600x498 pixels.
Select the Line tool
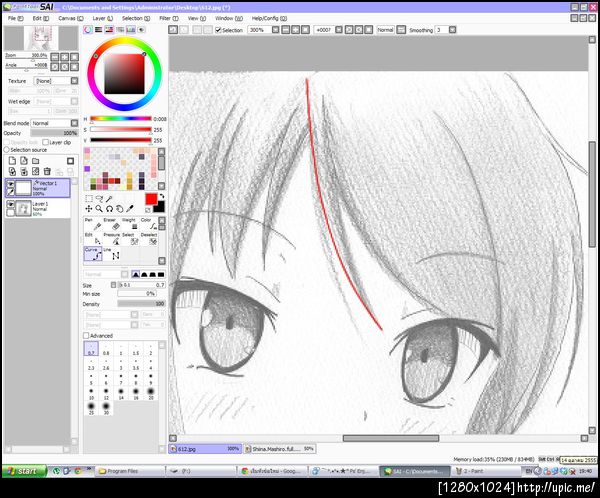pyautogui.click(x=111, y=254)
